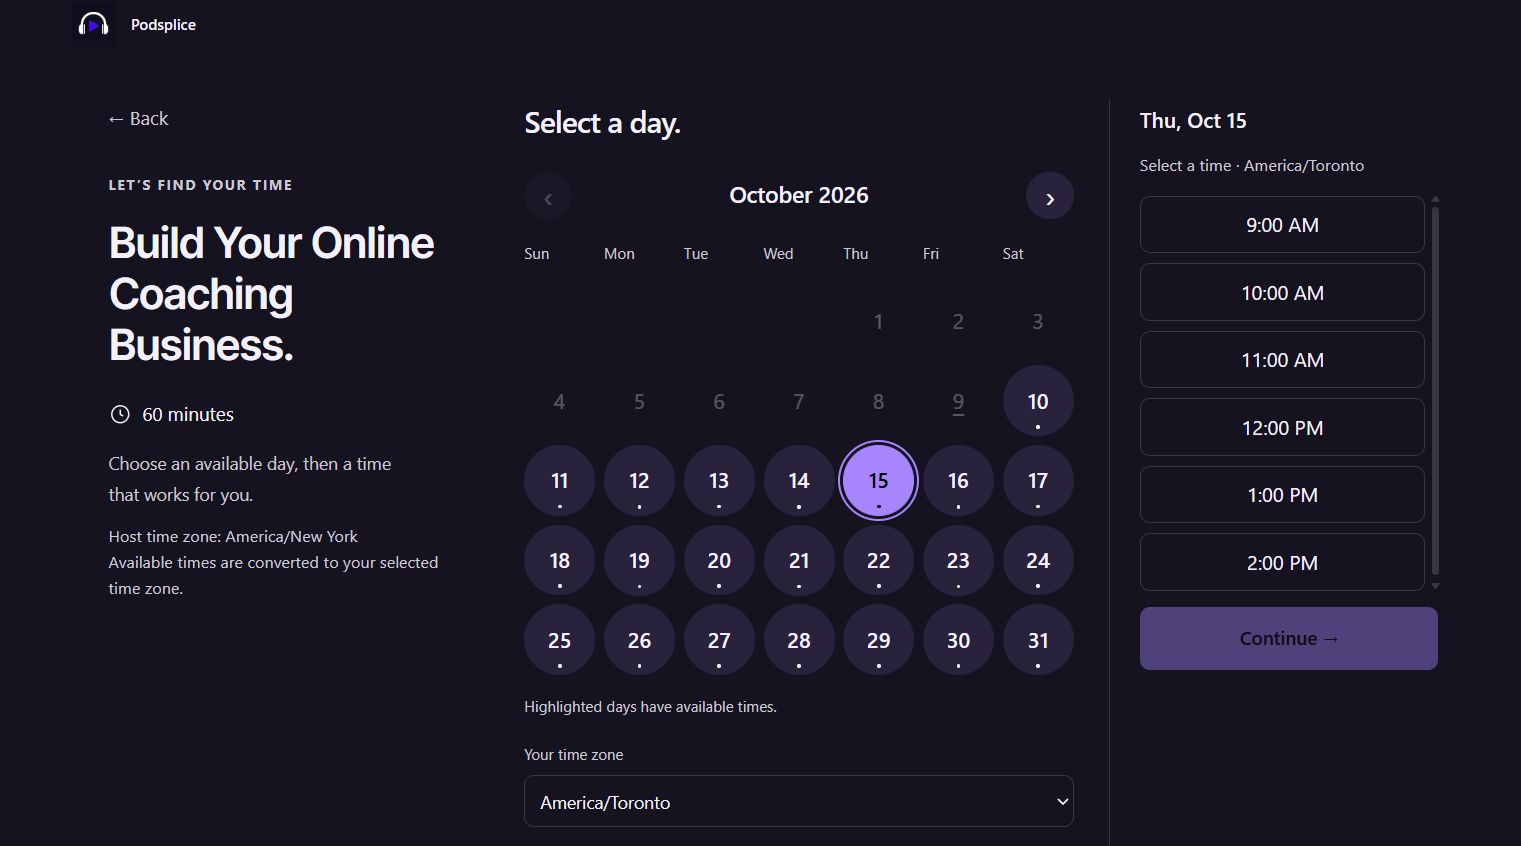Screen dimensions: 1521x846
Task: Go to next month in calendar
Action: click(x=1049, y=196)
